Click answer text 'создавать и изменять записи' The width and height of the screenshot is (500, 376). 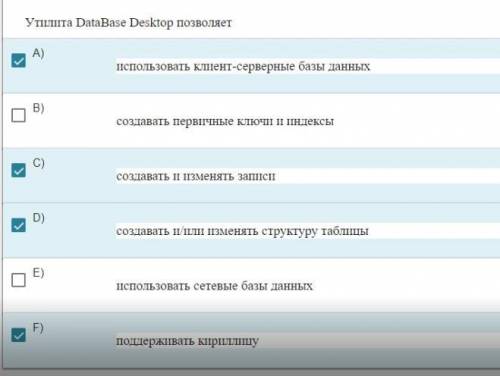coord(196,176)
